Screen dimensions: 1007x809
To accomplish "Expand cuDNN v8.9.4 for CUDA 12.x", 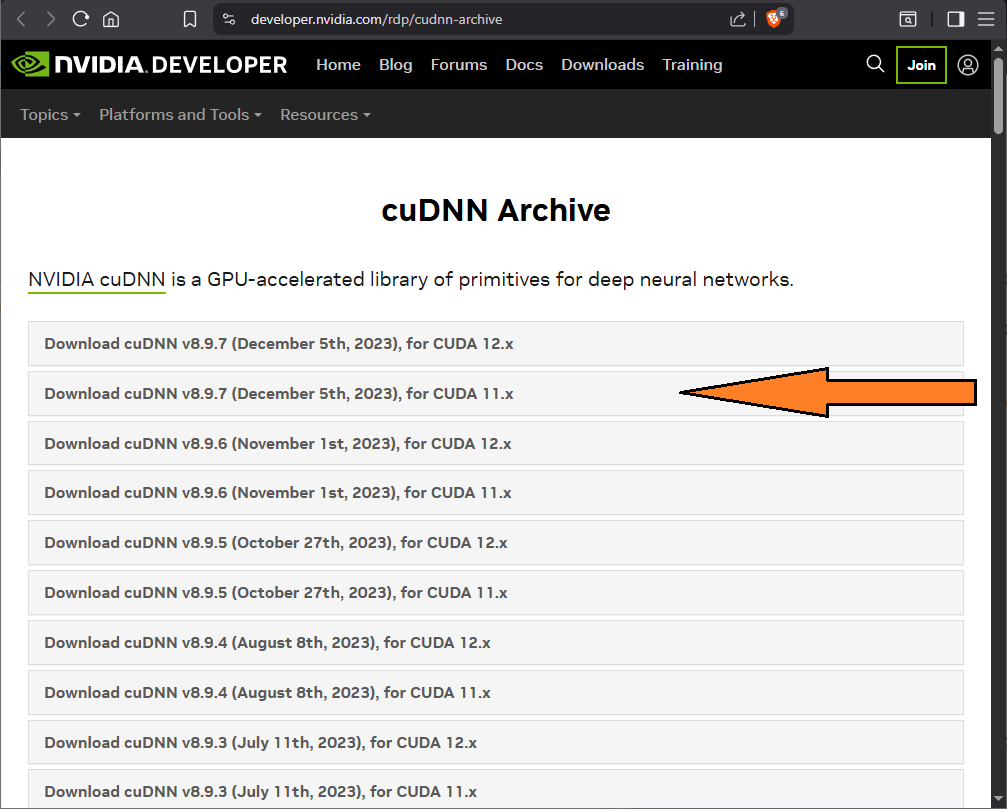I will coord(496,643).
